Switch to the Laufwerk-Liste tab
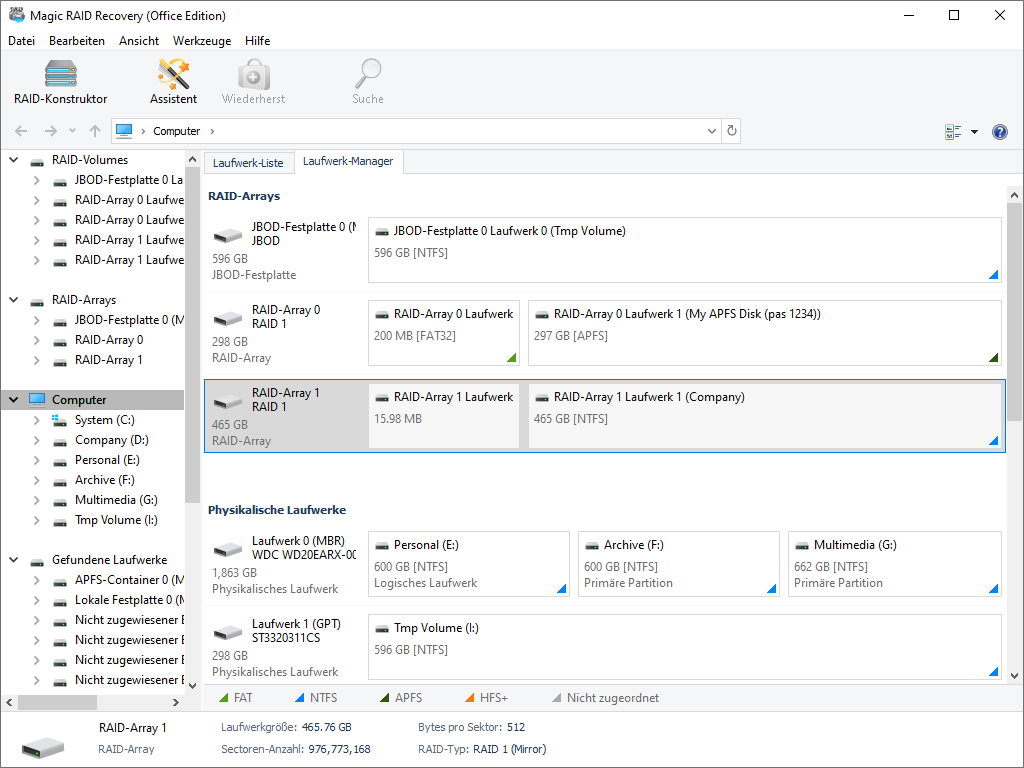 pyautogui.click(x=248, y=163)
